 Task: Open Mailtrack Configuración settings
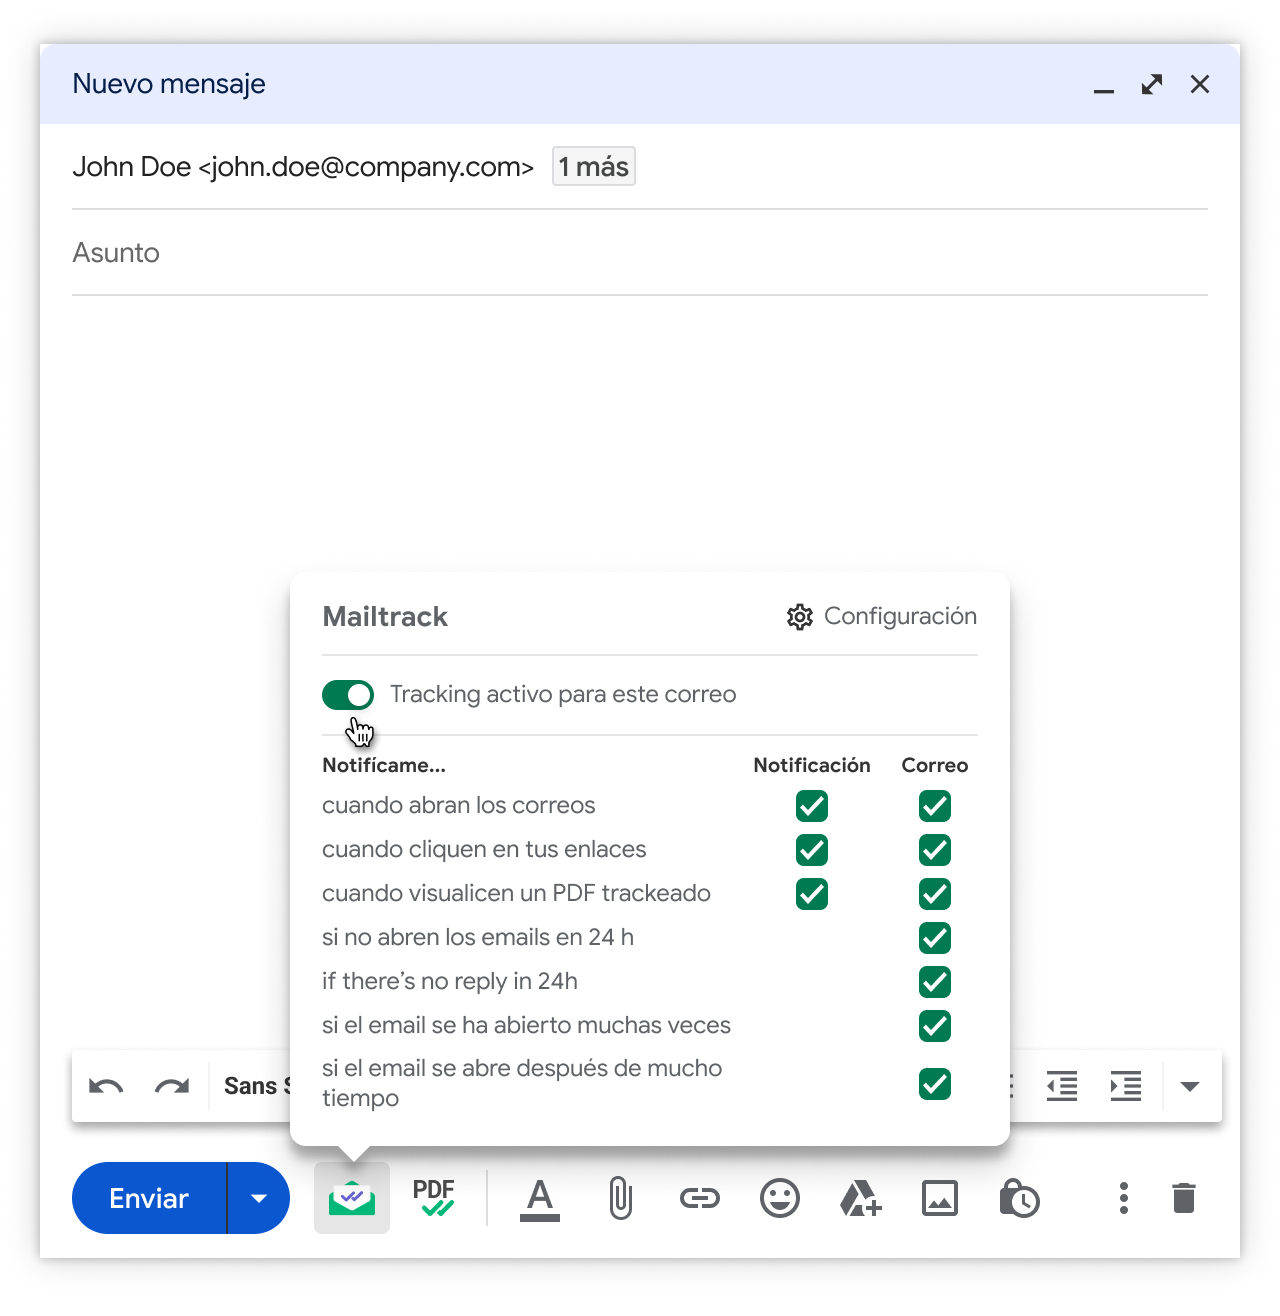[x=882, y=617]
